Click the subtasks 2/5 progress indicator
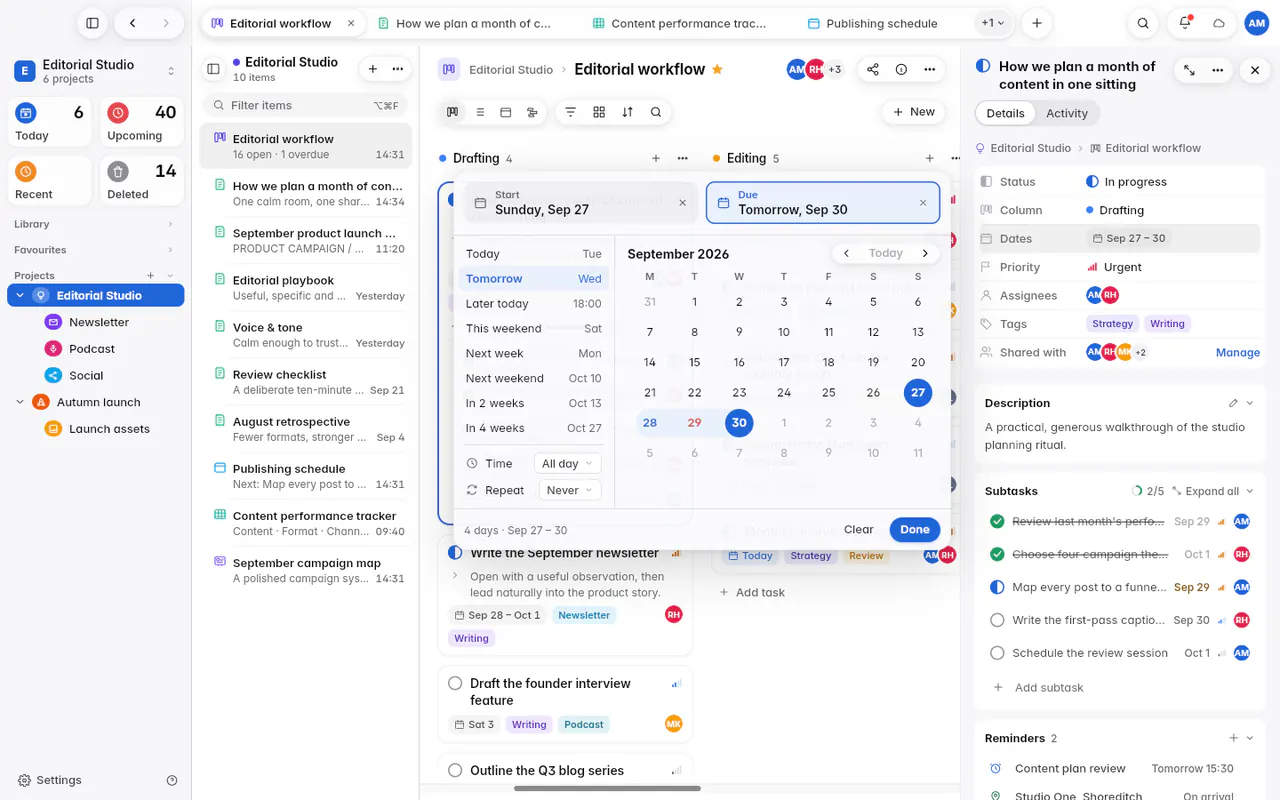This screenshot has height=800, width=1280. [1147, 491]
